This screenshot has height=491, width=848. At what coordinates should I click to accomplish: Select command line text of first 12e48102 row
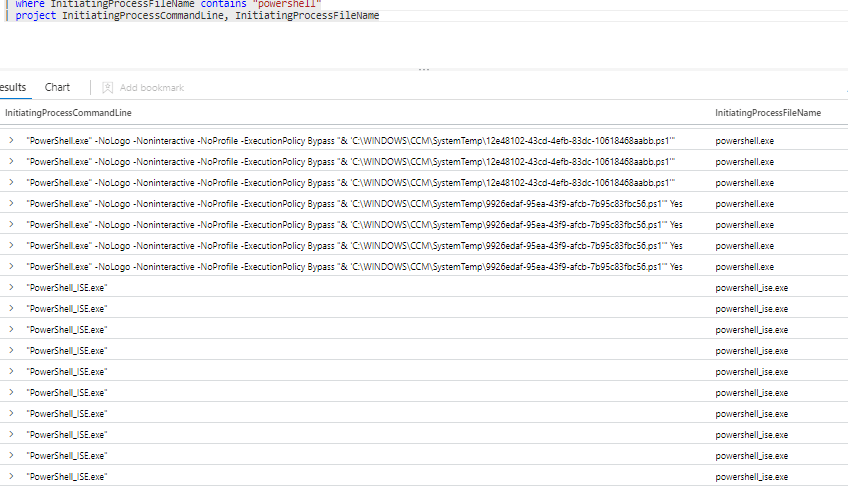[350, 141]
